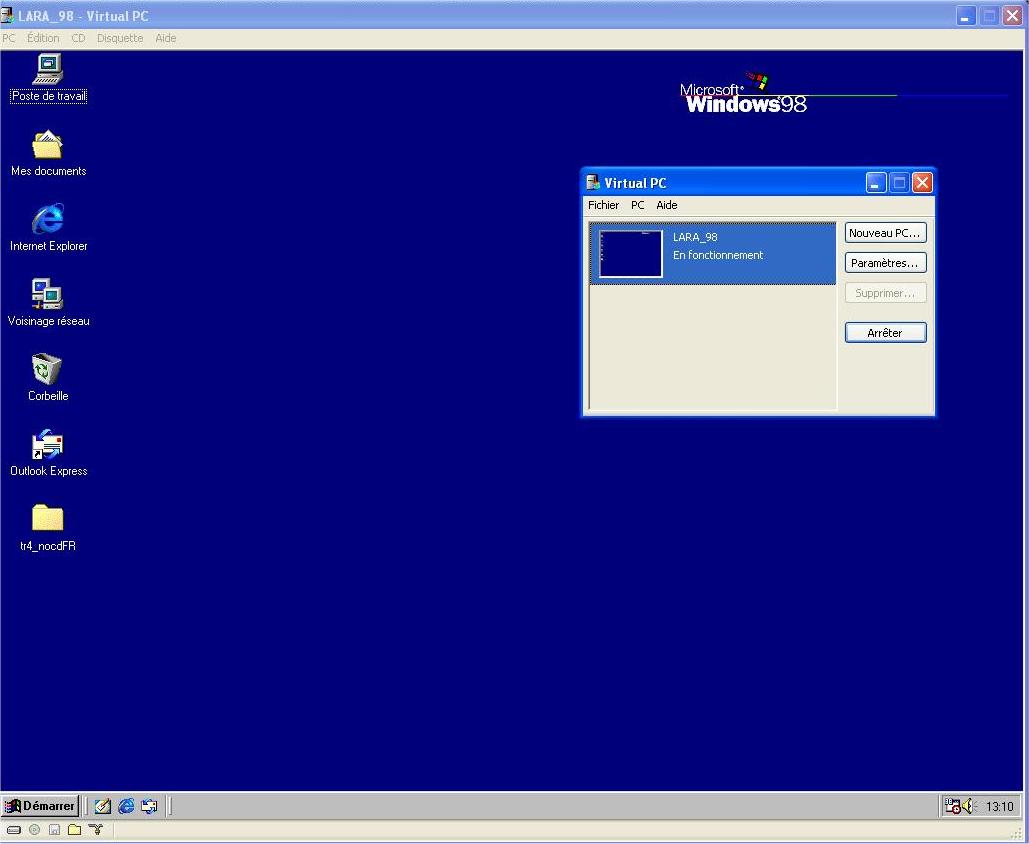1029x844 pixels.
Task: Open the PC menu in Virtual PC console
Action: (x=638, y=205)
